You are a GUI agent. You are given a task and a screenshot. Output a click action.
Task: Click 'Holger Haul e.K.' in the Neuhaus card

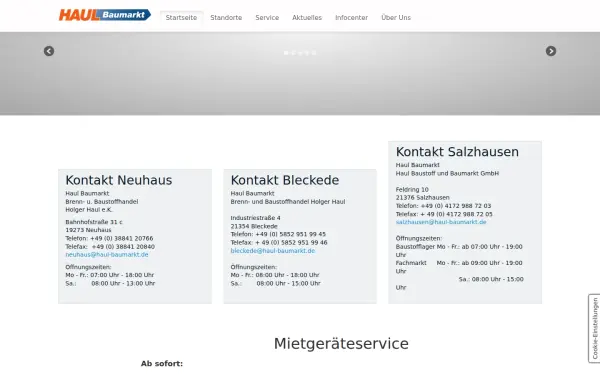click(89, 210)
